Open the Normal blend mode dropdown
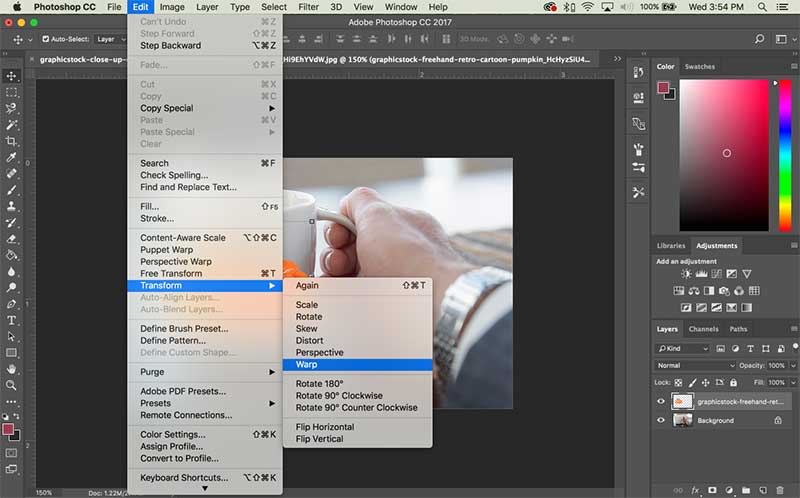 click(695, 365)
